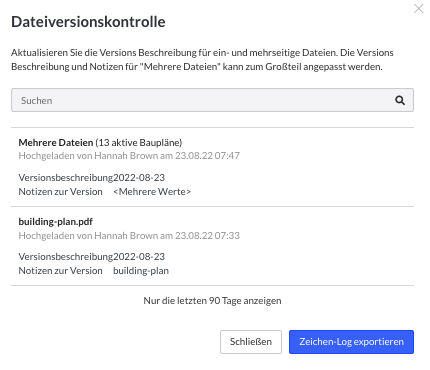The width and height of the screenshot is (430, 370).
Task: Select the building-plan.pdf entry title
Action: (x=56, y=222)
